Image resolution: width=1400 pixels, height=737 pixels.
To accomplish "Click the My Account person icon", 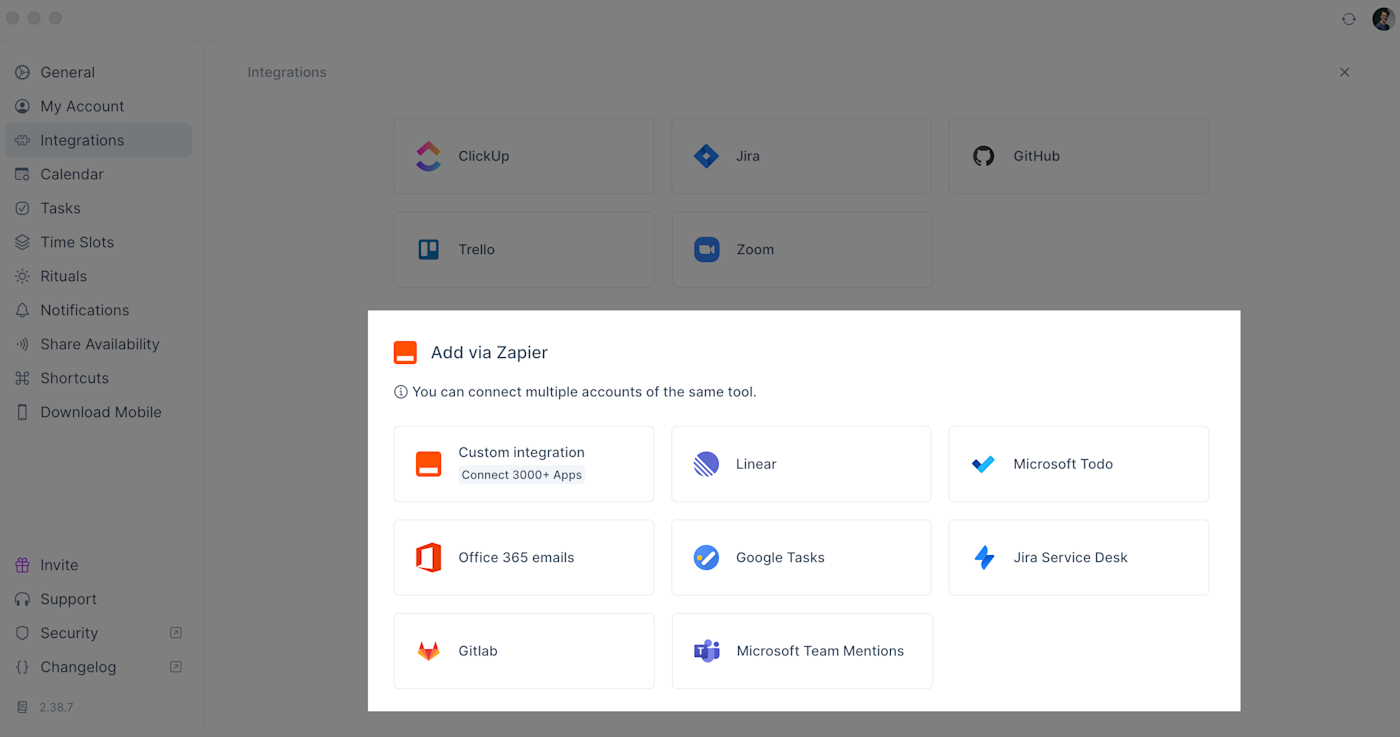I will (22, 106).
